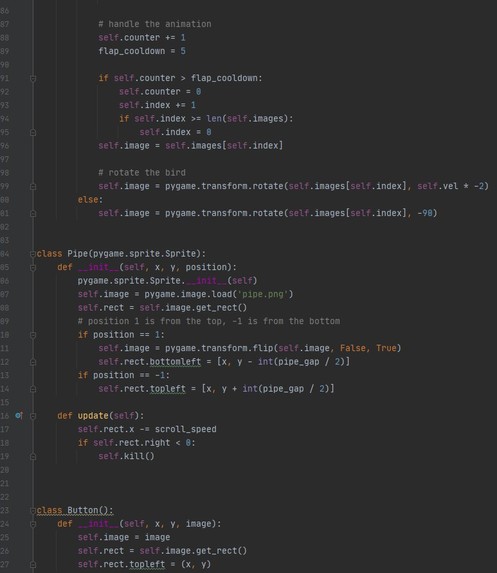Collapse the 'if position == 1:' block
The width and height of the screenshot is (497, 573).
[33, 335]
